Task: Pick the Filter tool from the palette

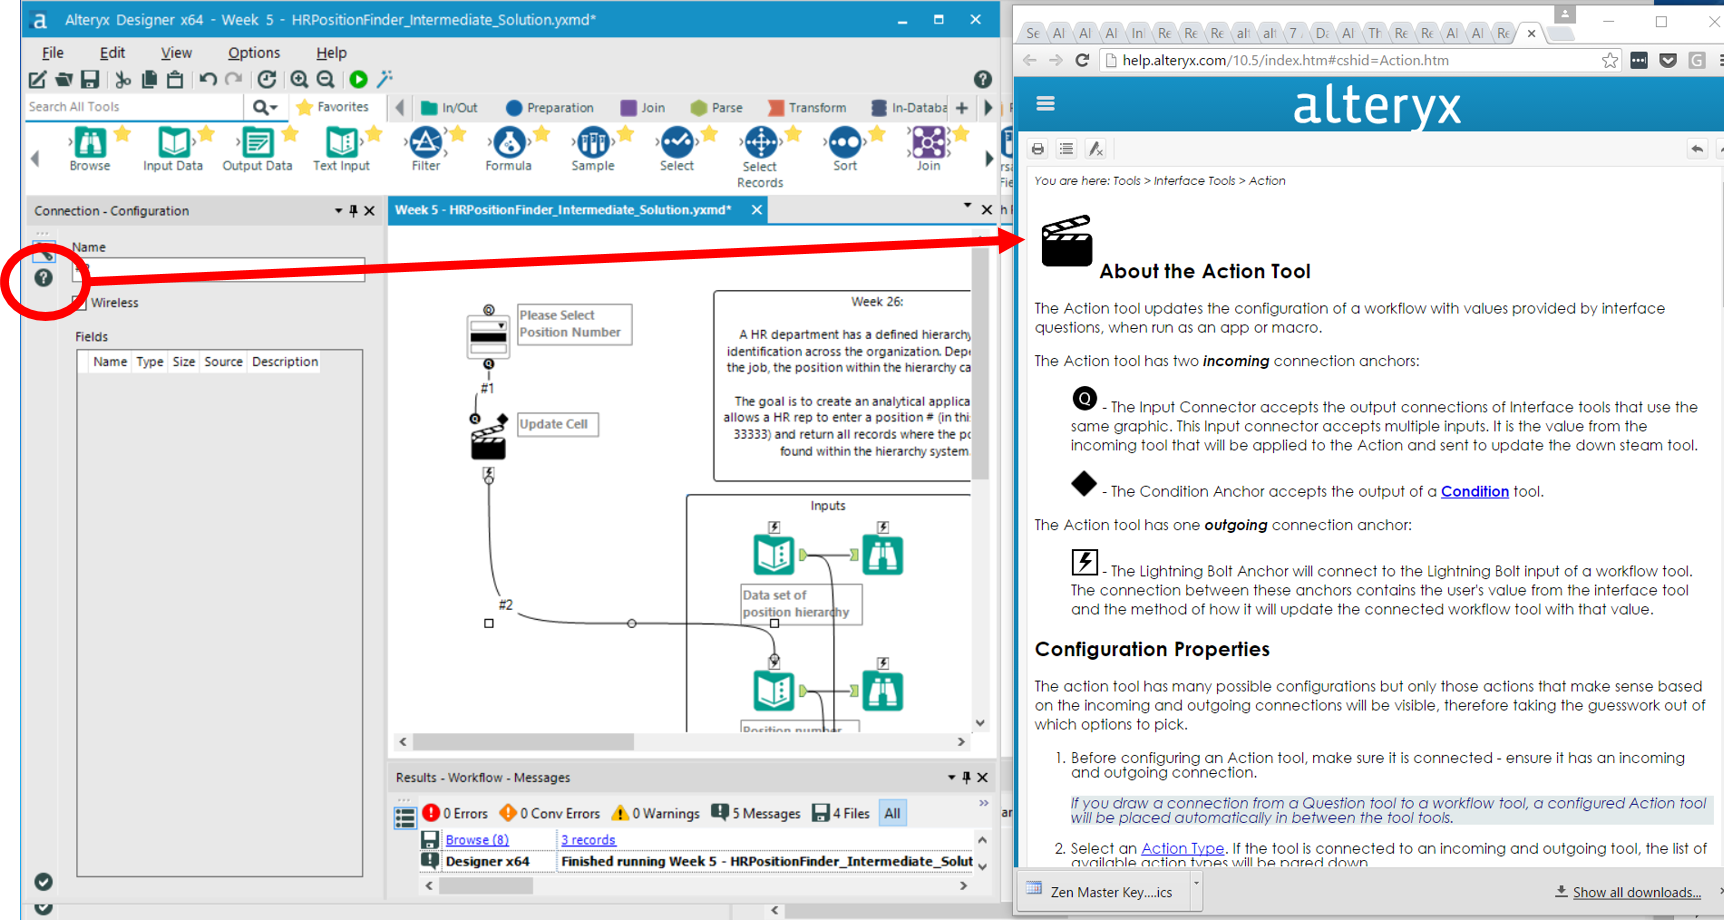Action: (426, 150)
